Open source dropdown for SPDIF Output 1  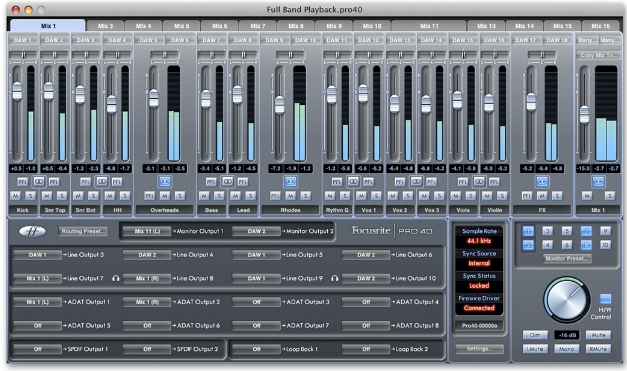[38, 349]
